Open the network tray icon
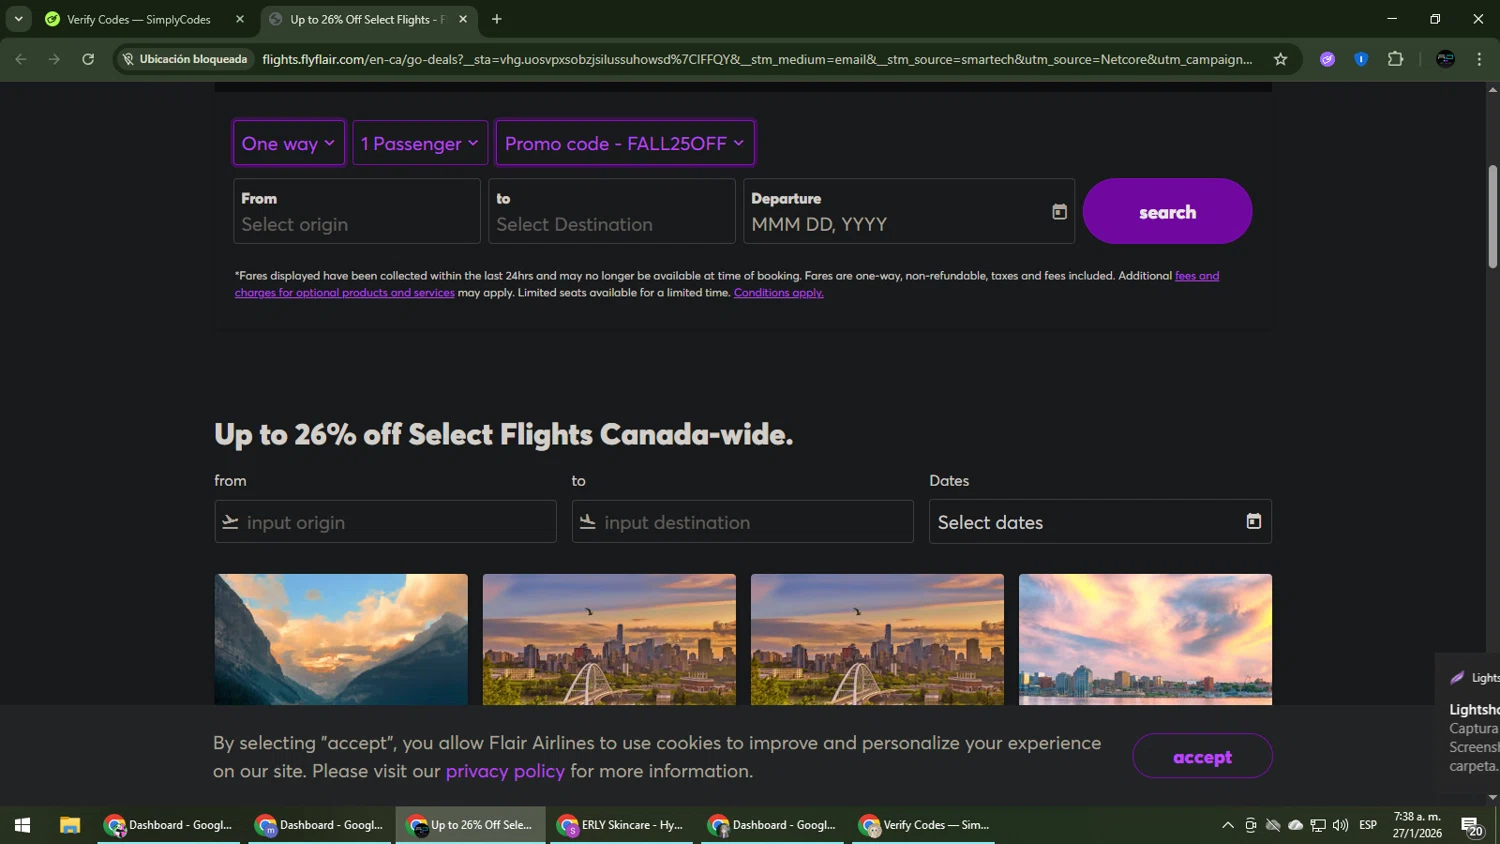 click(1318, 825)
